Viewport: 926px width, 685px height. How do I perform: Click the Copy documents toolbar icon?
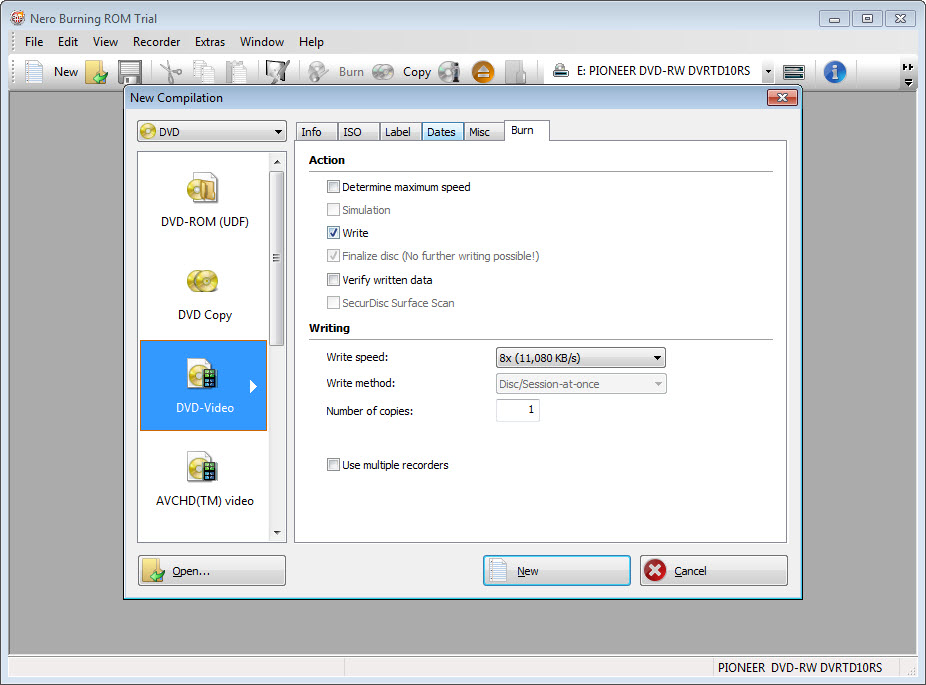(x=204, y=72)
